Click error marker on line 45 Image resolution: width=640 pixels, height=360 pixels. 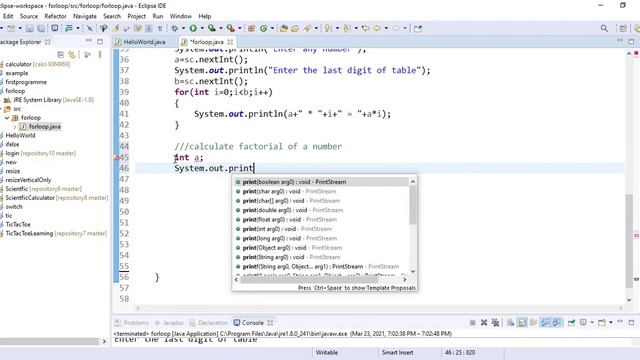(x=116, y=158)
